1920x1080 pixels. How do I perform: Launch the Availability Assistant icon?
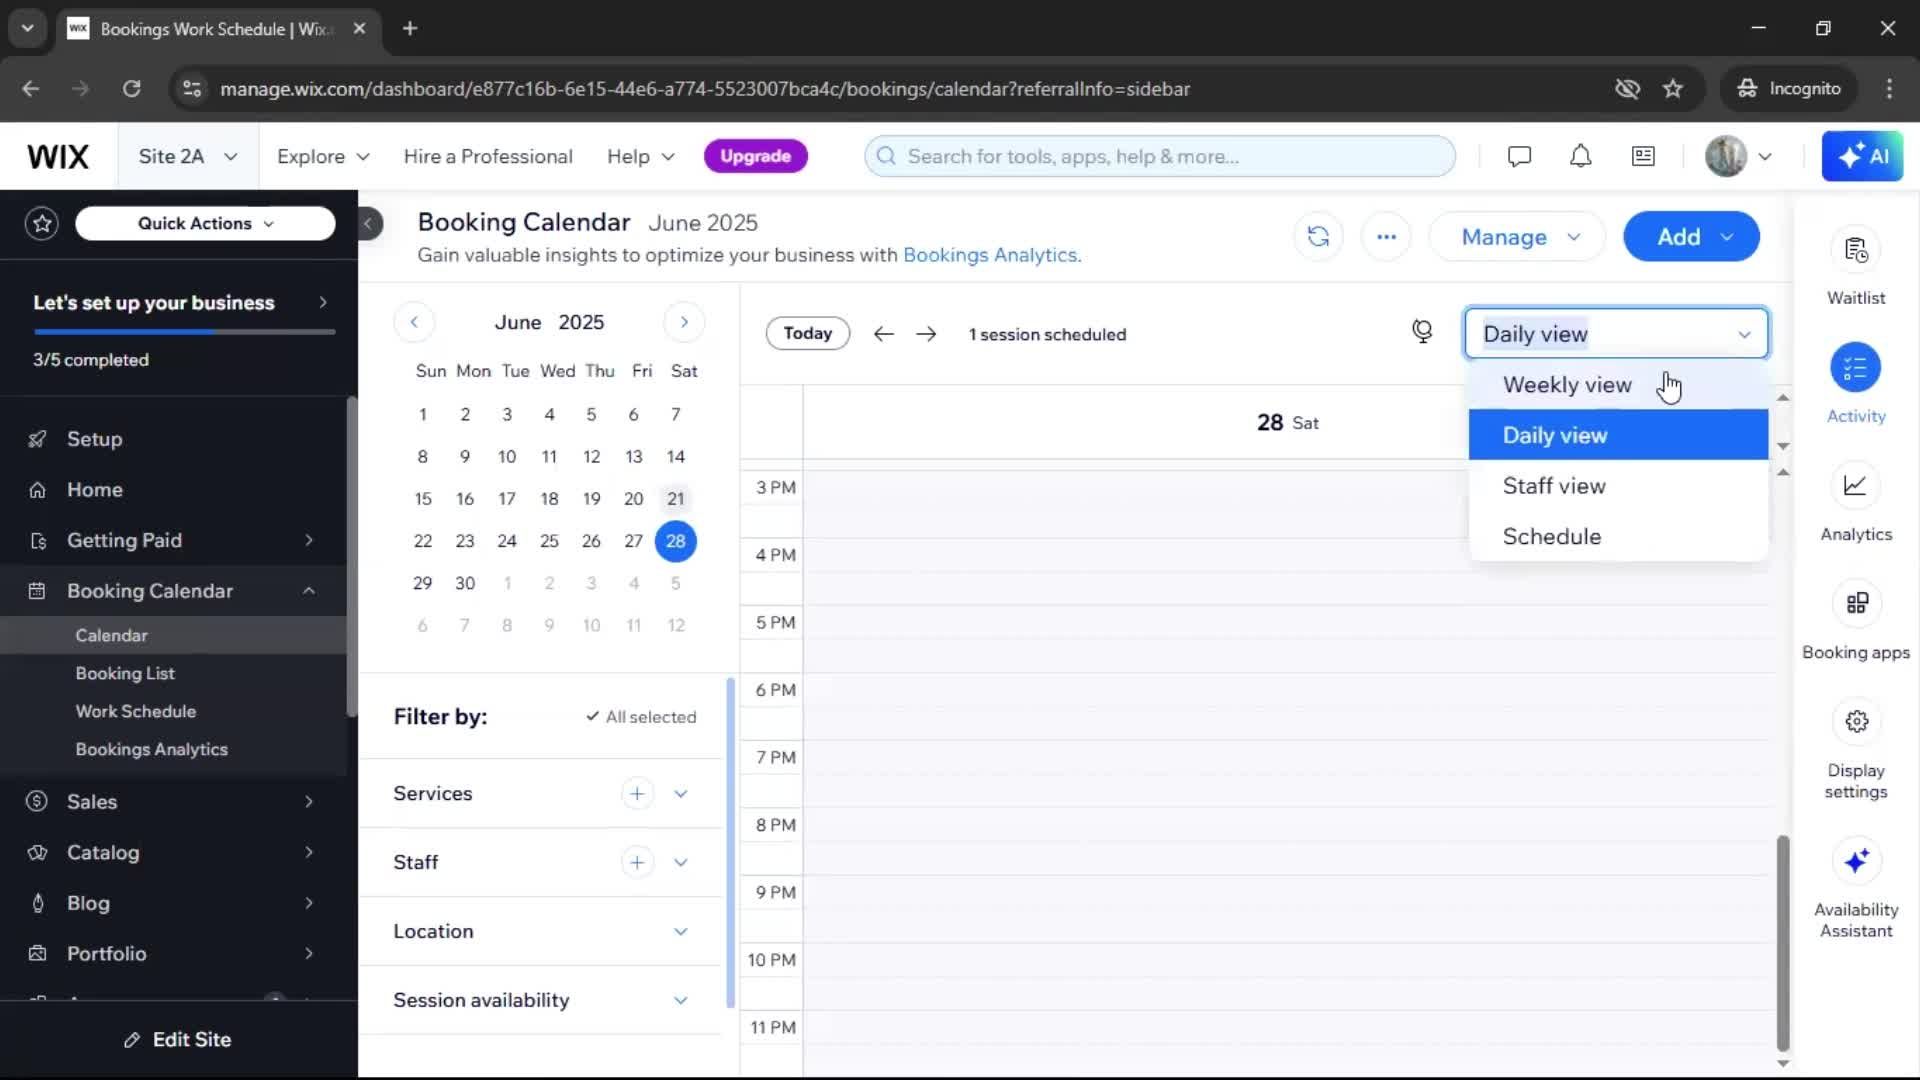(1856, 861)
